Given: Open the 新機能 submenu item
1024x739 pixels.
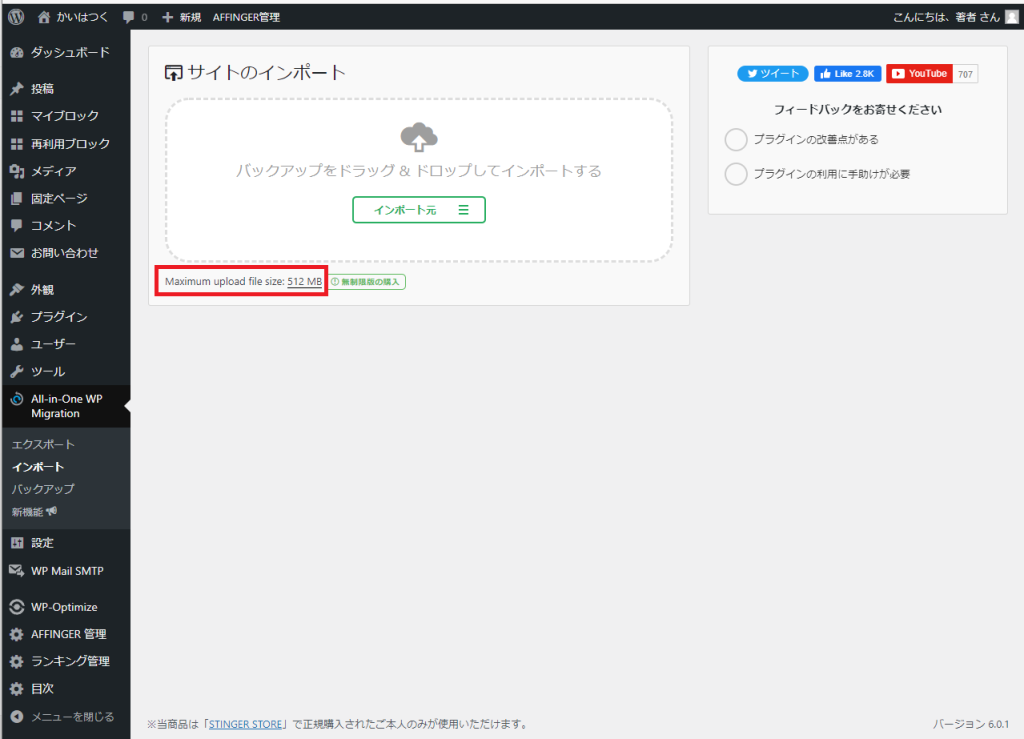Looking at the screenshot, I should [35, 512].
